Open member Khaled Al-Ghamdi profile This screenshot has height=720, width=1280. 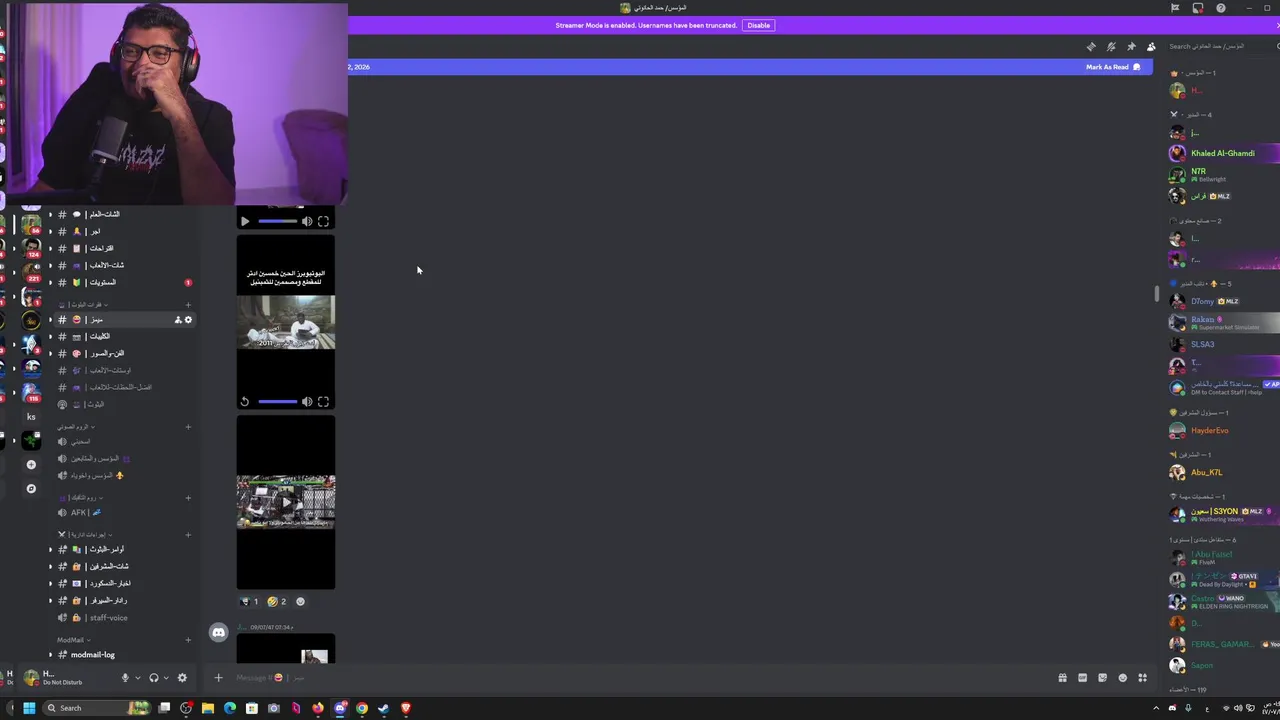[x=1222, y=153]
